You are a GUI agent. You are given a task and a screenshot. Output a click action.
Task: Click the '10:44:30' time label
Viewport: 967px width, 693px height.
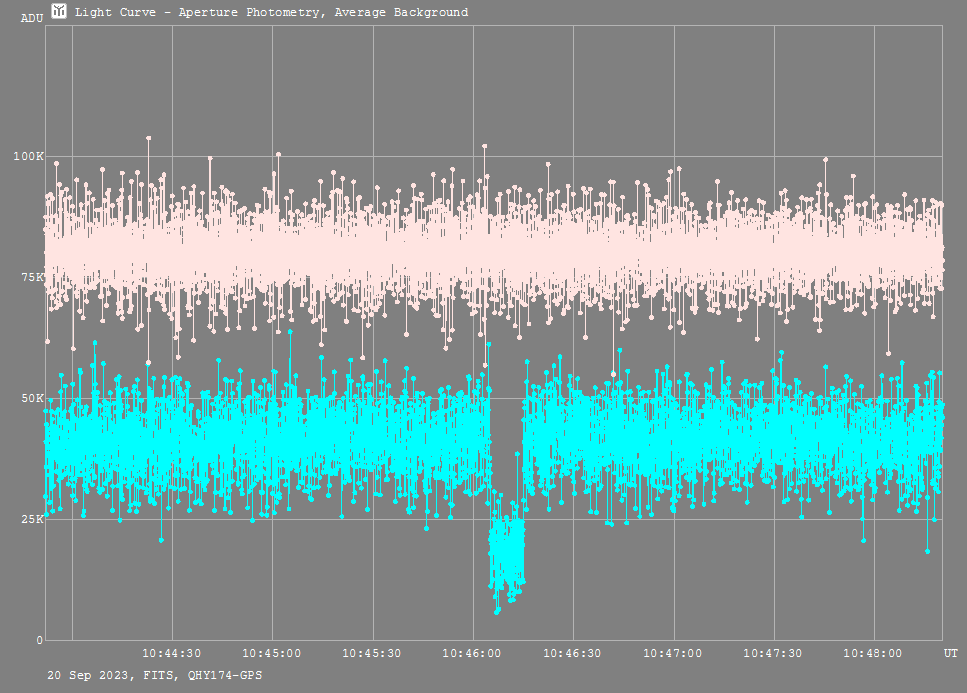(171, 654)
